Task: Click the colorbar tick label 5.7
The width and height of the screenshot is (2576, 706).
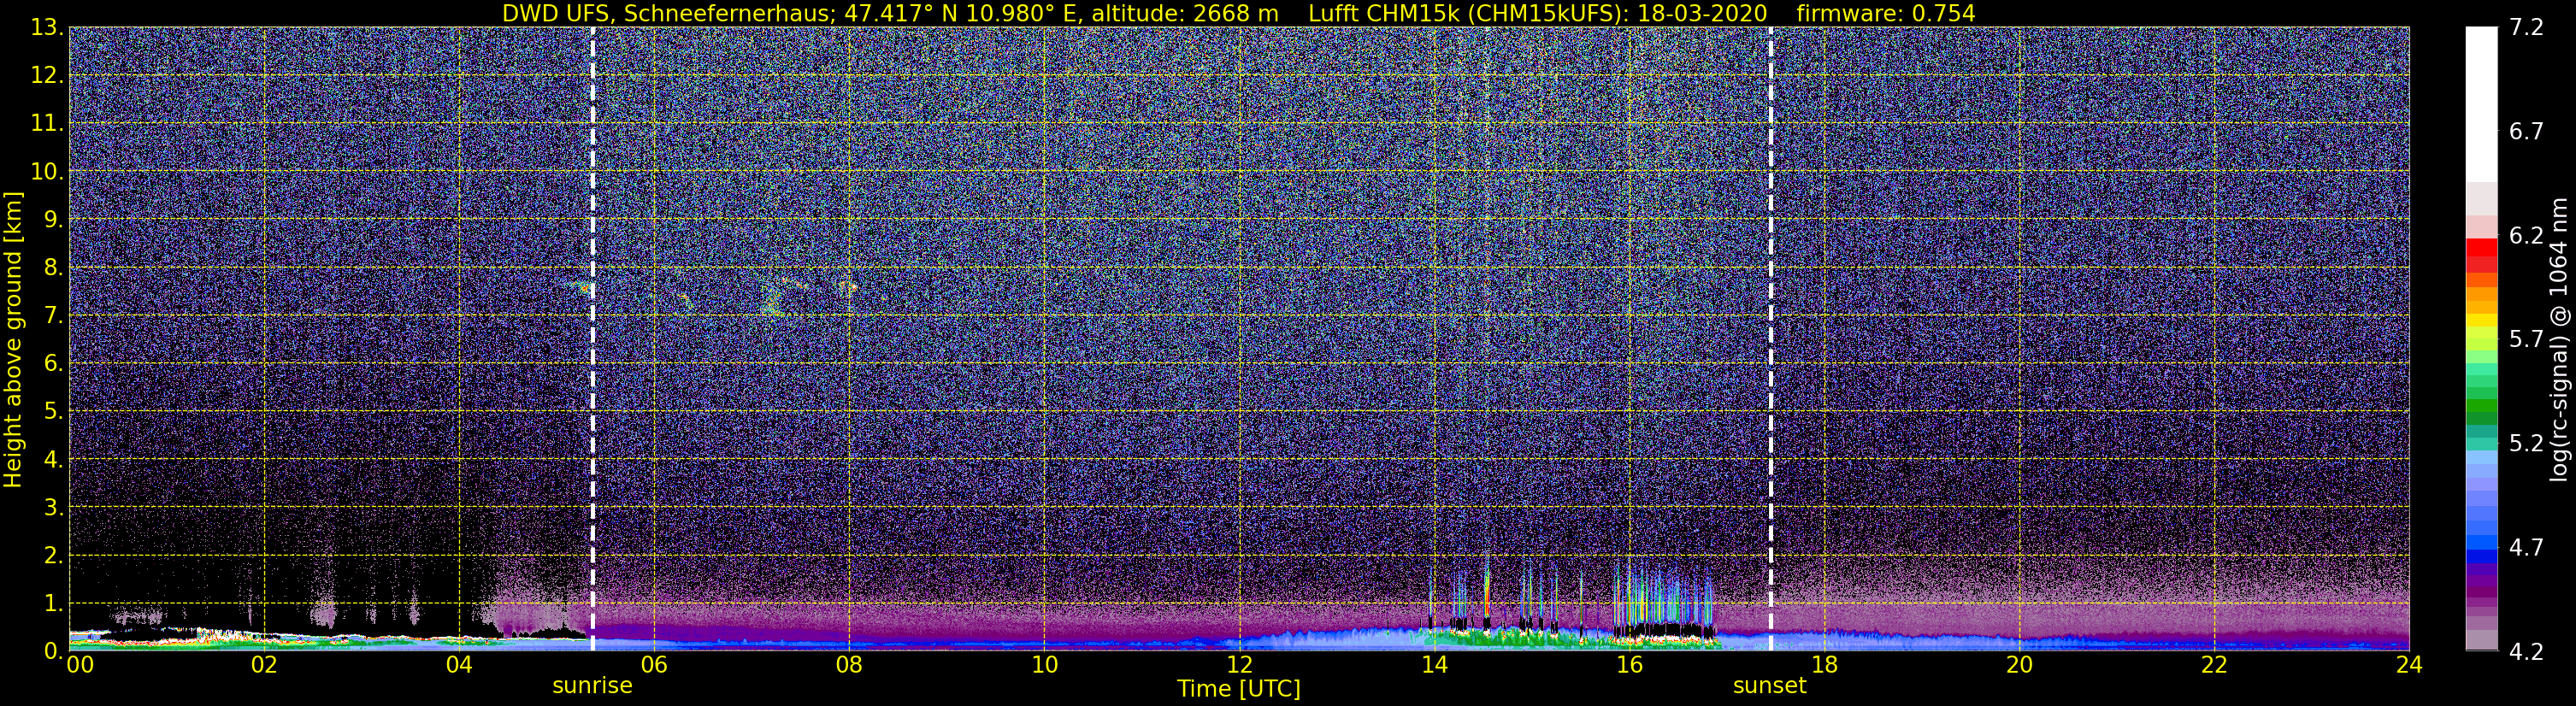Action: (x=2526, y=340)
